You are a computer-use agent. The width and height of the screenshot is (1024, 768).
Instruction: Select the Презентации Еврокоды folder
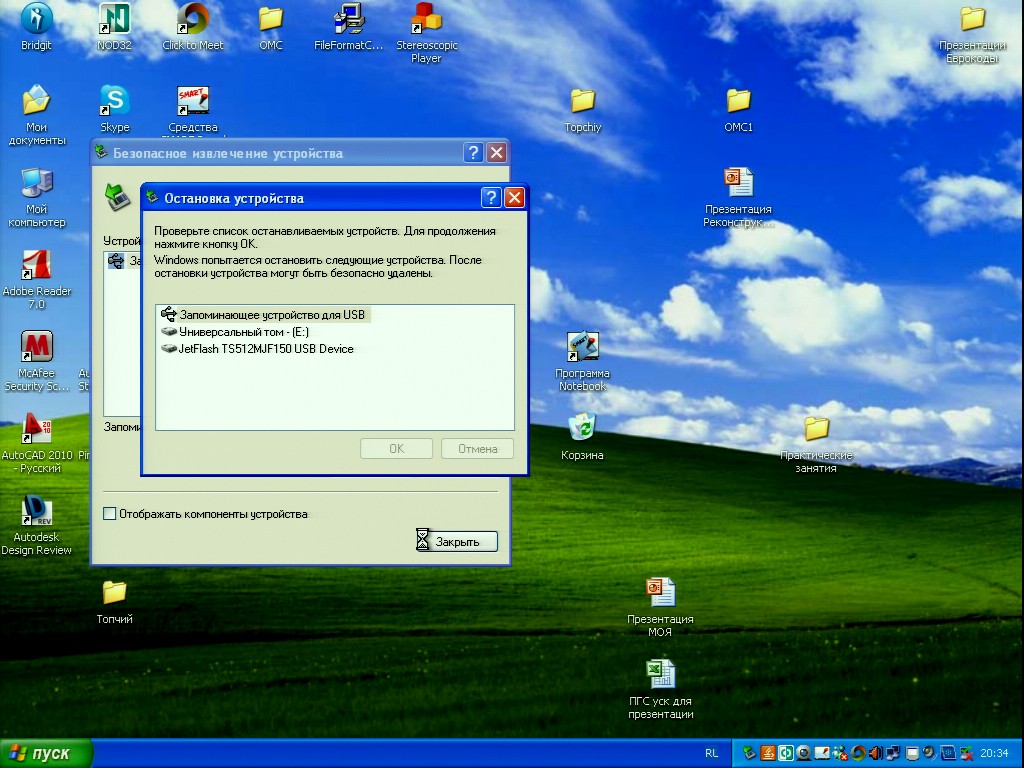coord(972,33)
